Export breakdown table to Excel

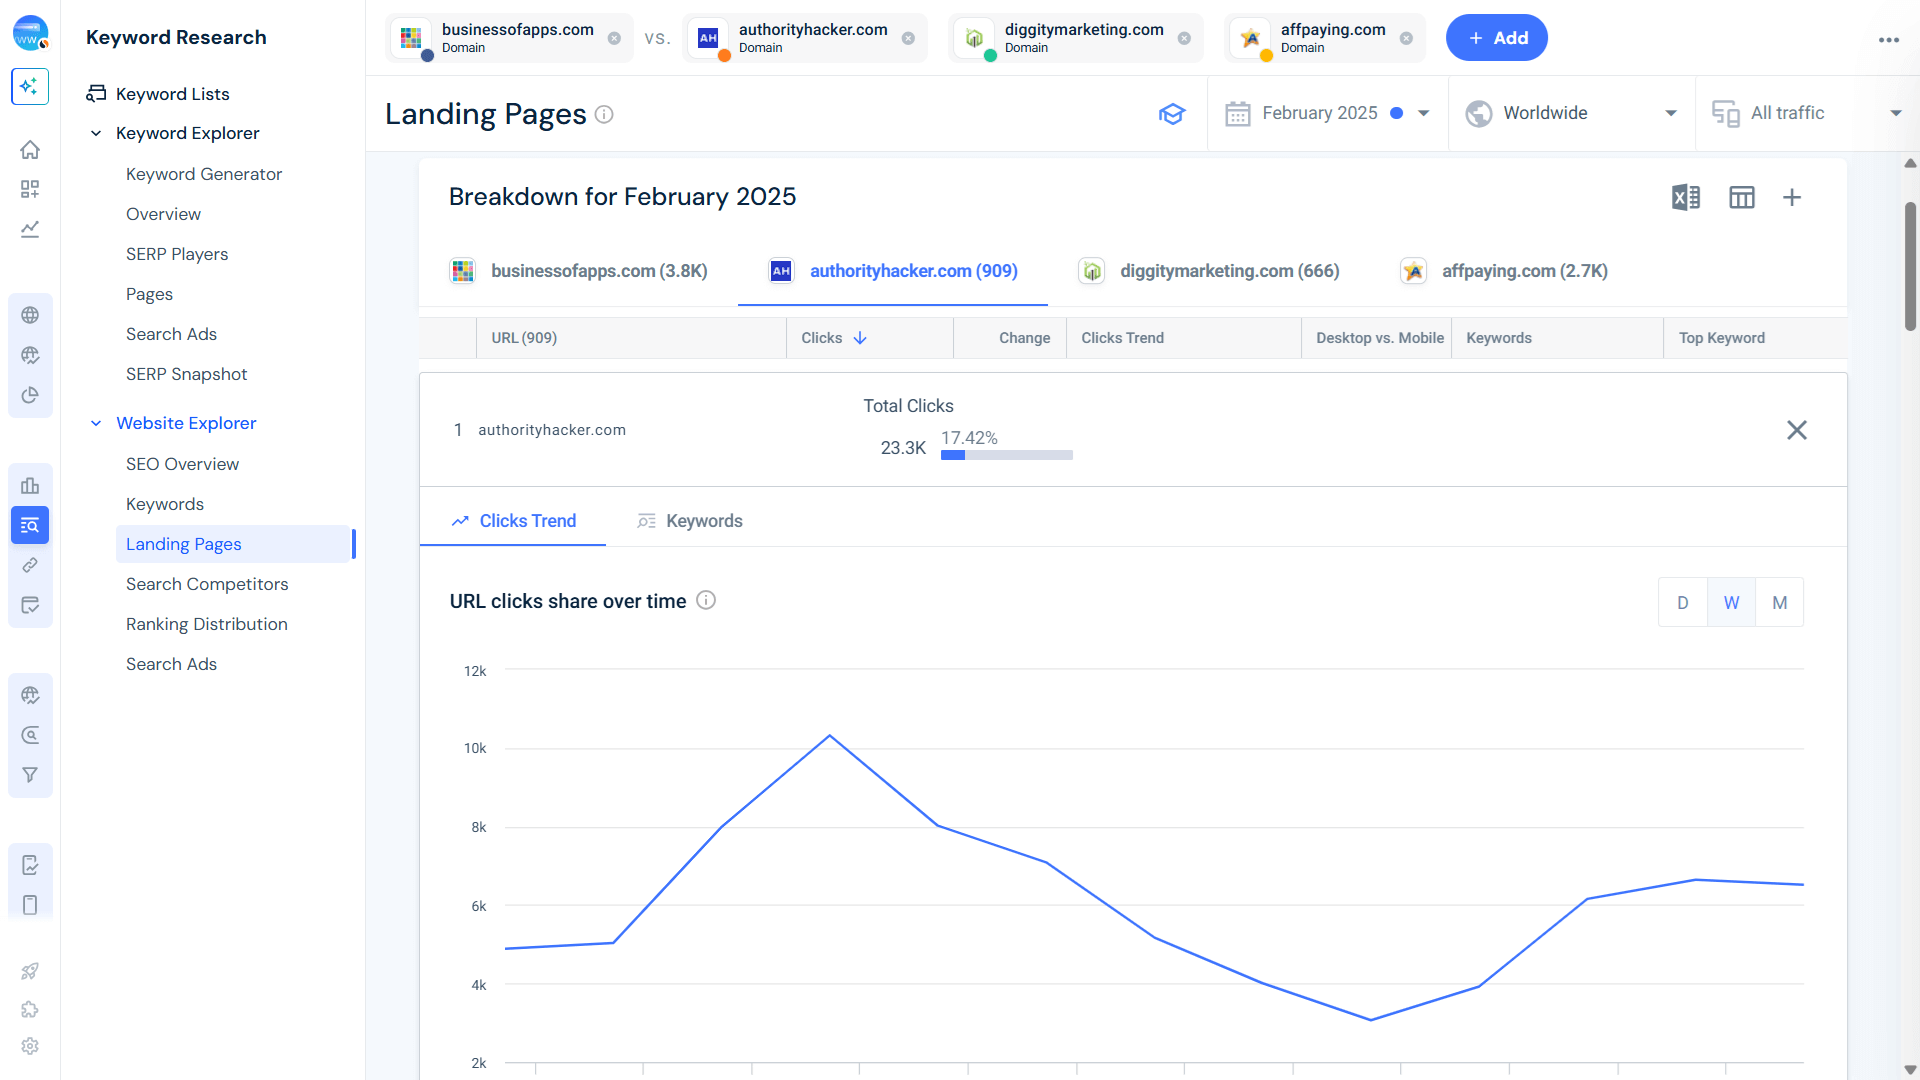1686,197
